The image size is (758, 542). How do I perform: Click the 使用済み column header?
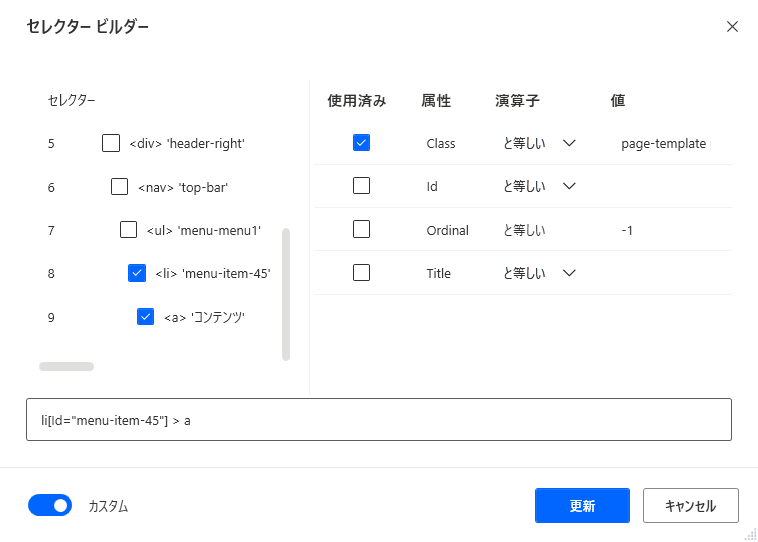tap(357, 101)
